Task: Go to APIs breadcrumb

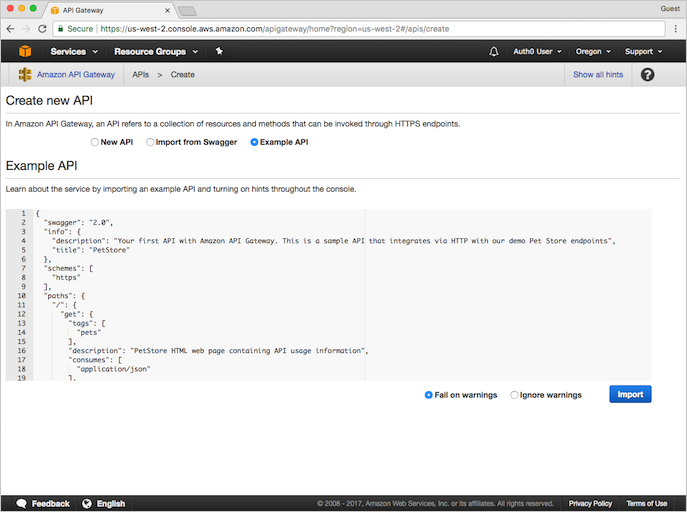Action: pyautogui.click(x=141, y=75)
